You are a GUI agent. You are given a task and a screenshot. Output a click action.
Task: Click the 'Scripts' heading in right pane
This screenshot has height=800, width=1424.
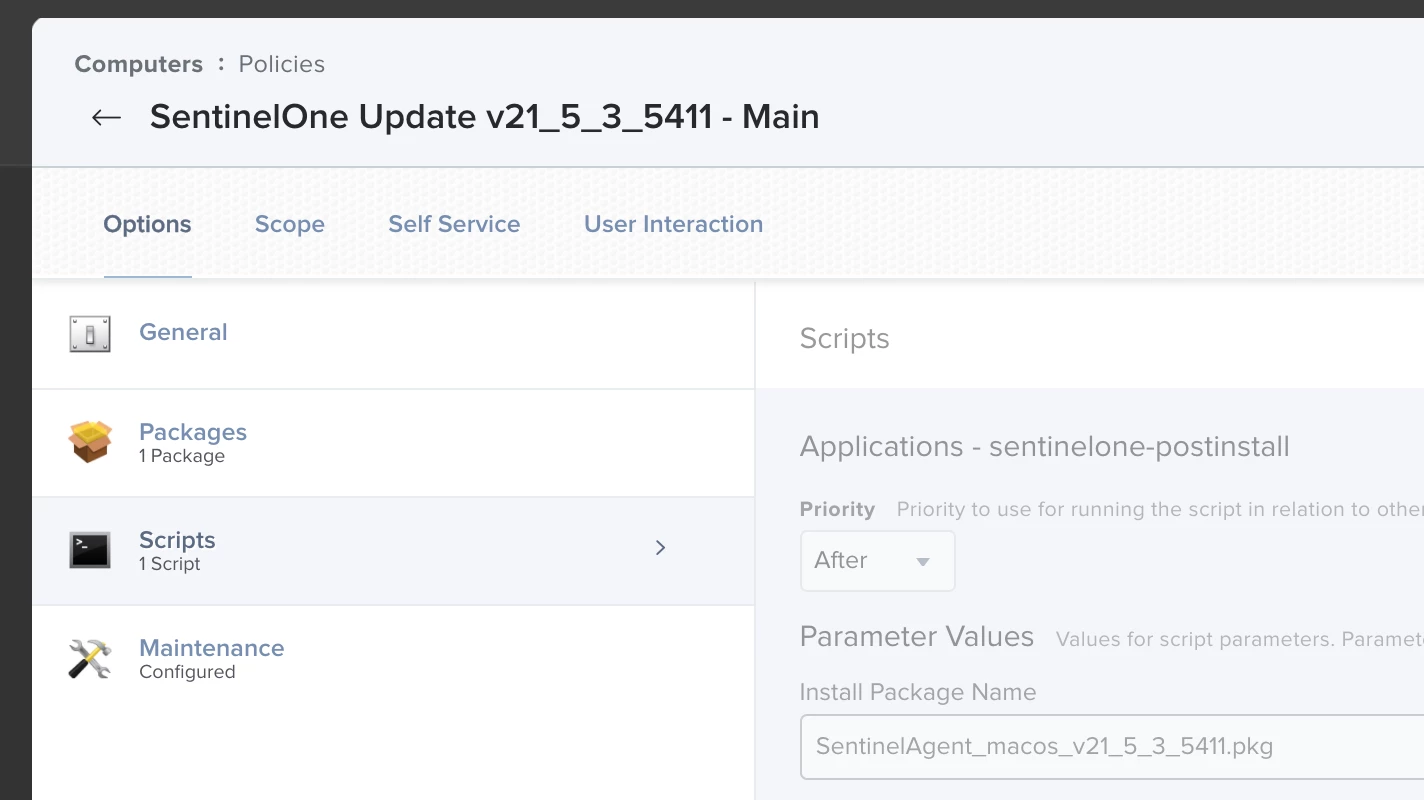[x=845, y=339]
